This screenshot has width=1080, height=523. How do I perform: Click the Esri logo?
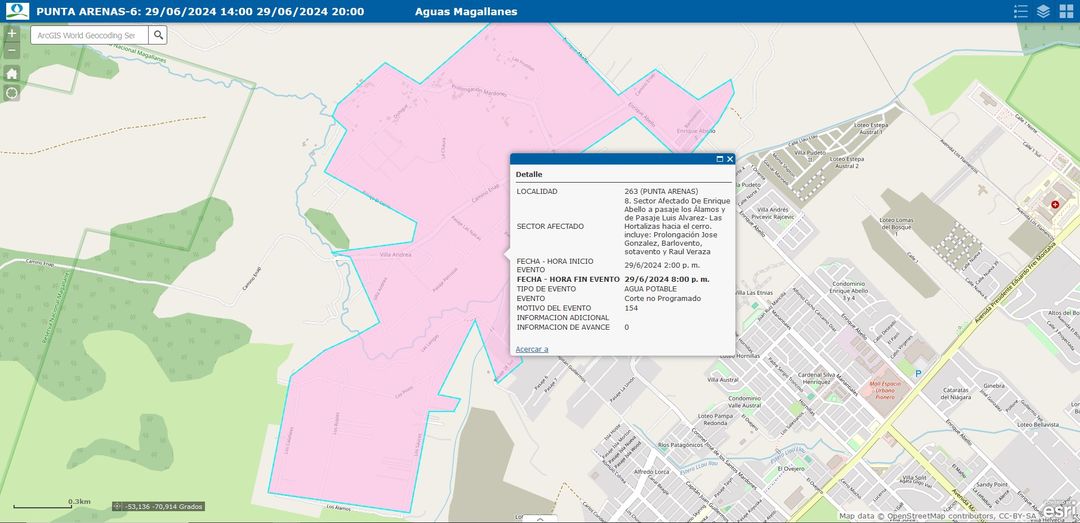click(1057, 510)
